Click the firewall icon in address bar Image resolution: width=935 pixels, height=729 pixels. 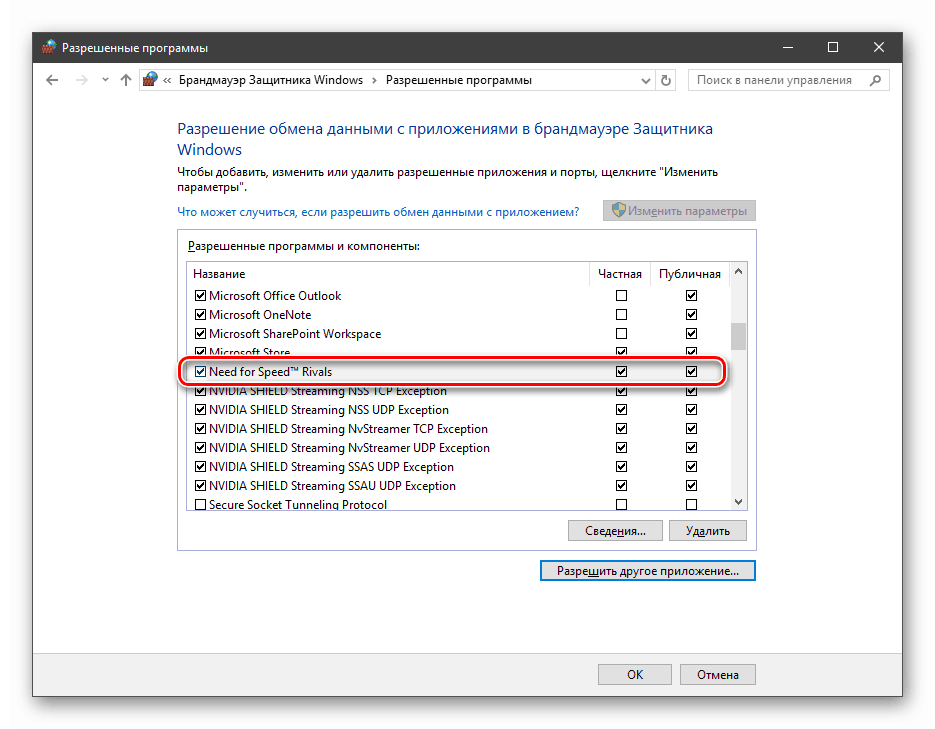click(x=151, y=79)
